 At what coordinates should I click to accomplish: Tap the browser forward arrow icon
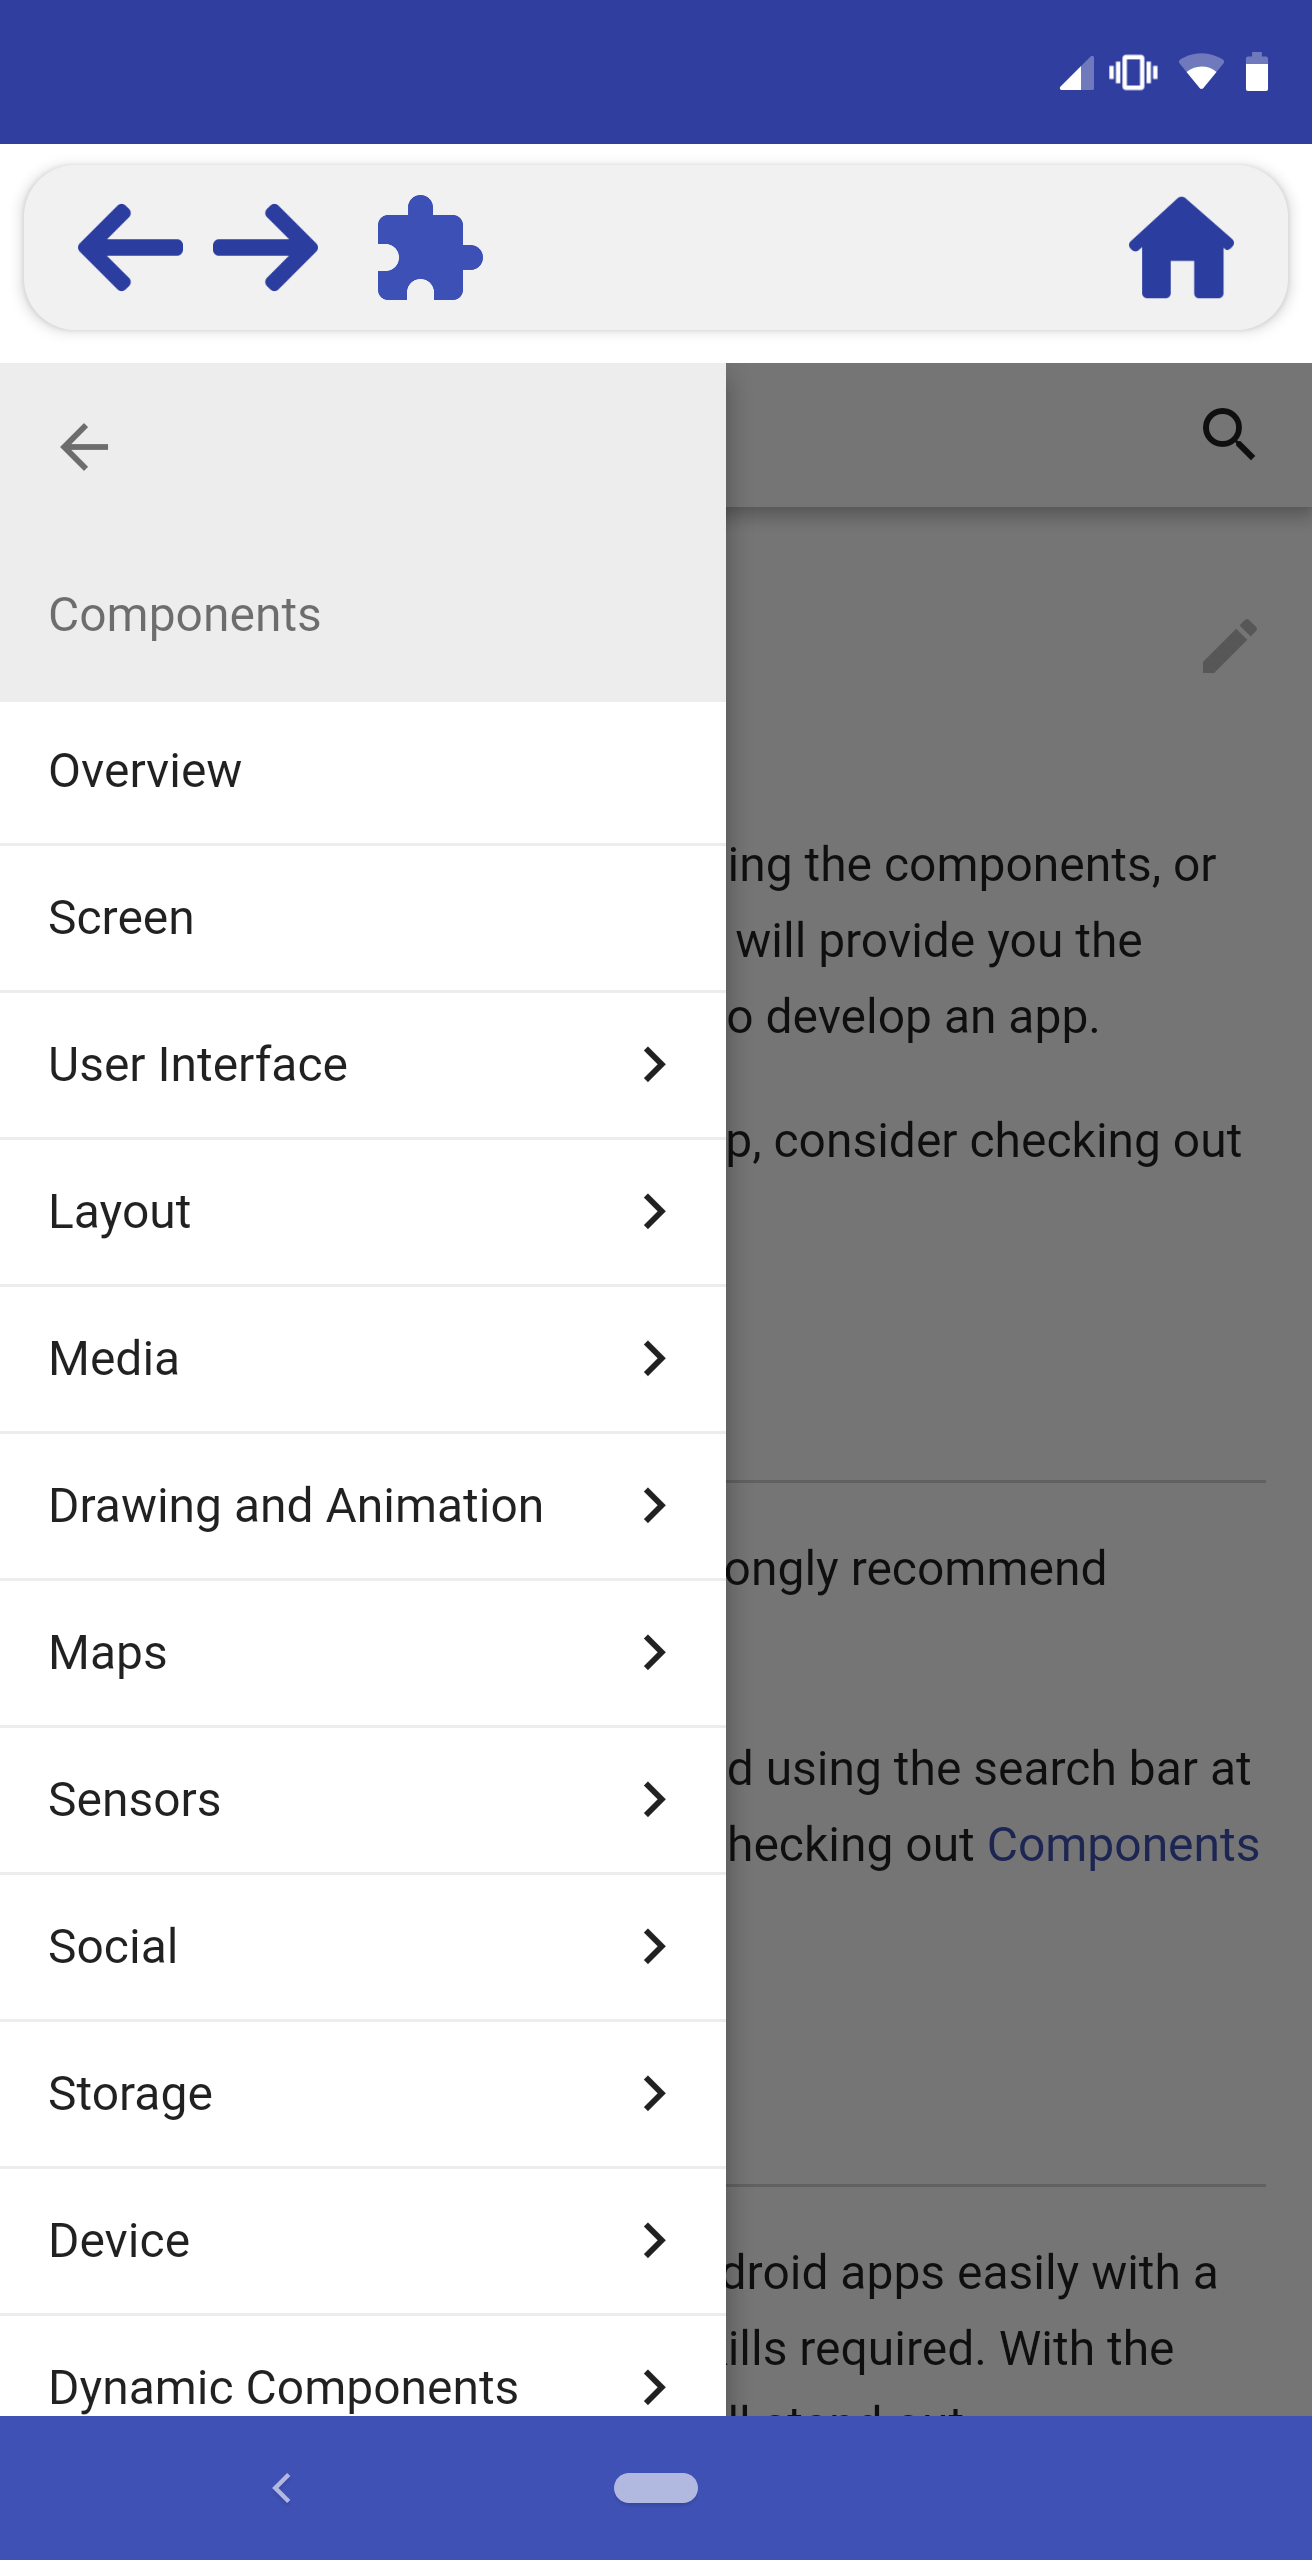tap(266, 248)
